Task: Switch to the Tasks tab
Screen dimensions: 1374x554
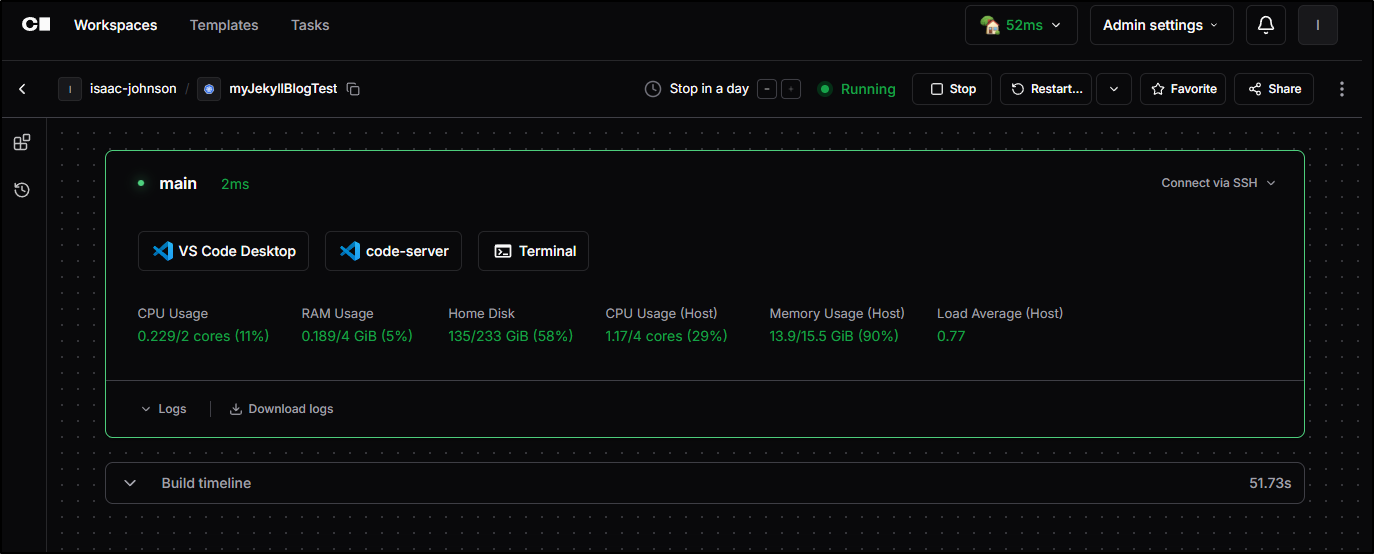Action: click(x=310, y=25)
